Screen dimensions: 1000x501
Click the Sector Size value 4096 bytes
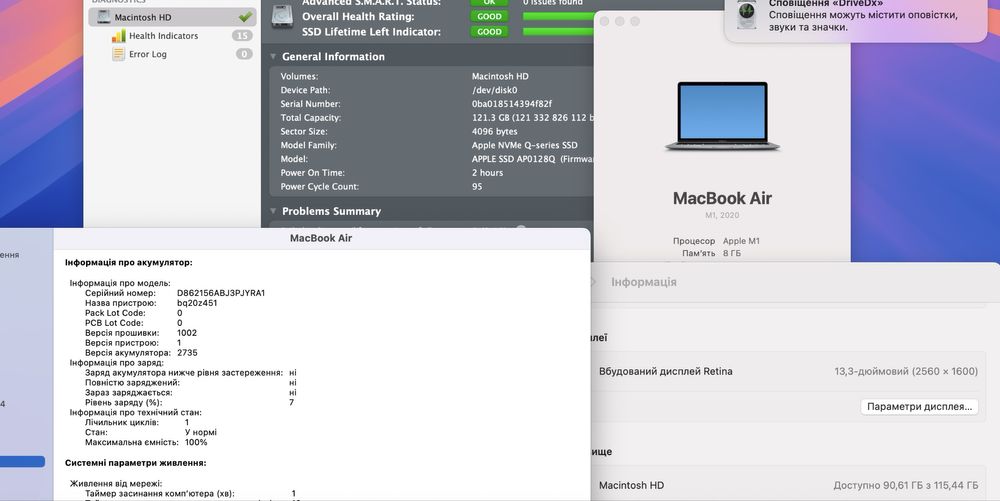coord(494,131)
